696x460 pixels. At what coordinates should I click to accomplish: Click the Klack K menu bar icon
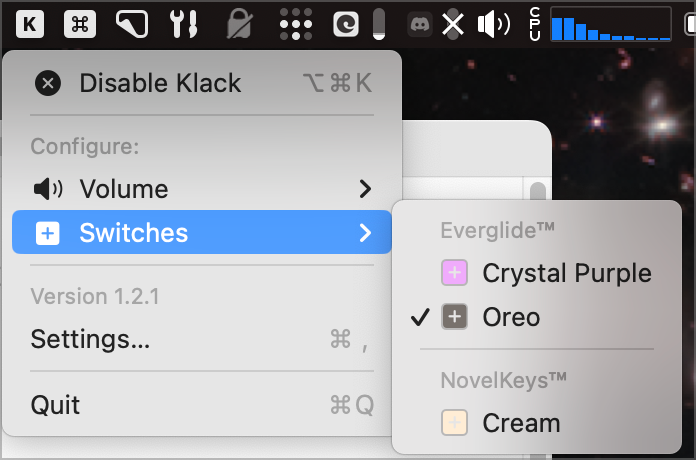[30, 24]
